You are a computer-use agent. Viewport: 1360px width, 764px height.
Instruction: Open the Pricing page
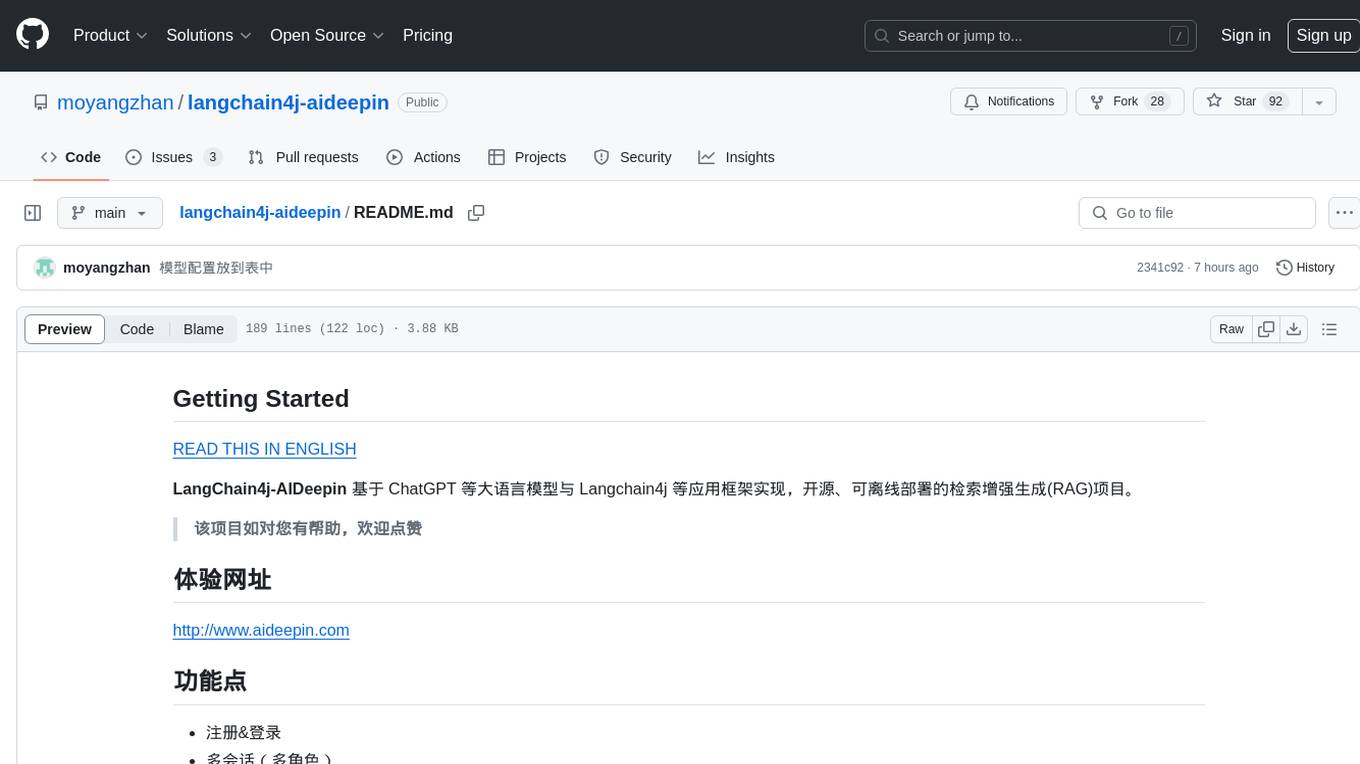point(427,35)
